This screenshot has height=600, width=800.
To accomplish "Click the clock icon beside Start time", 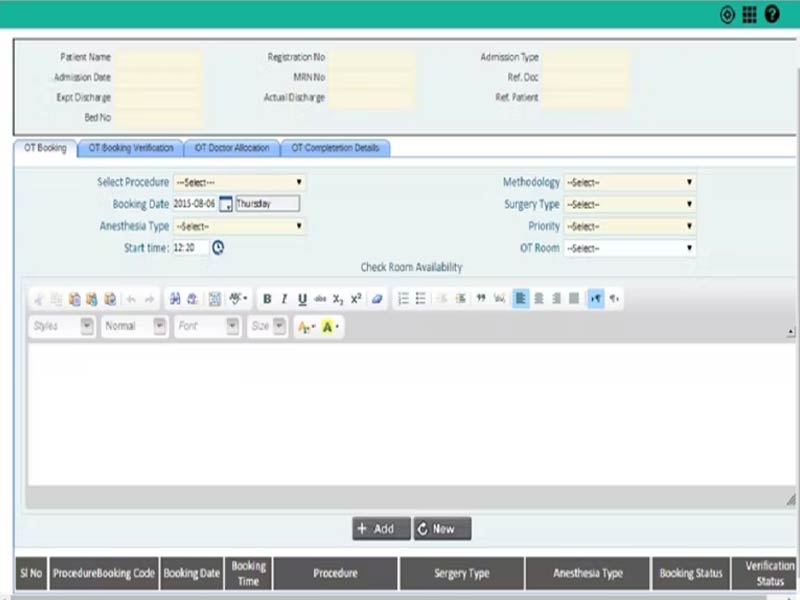I will (218, 248).
